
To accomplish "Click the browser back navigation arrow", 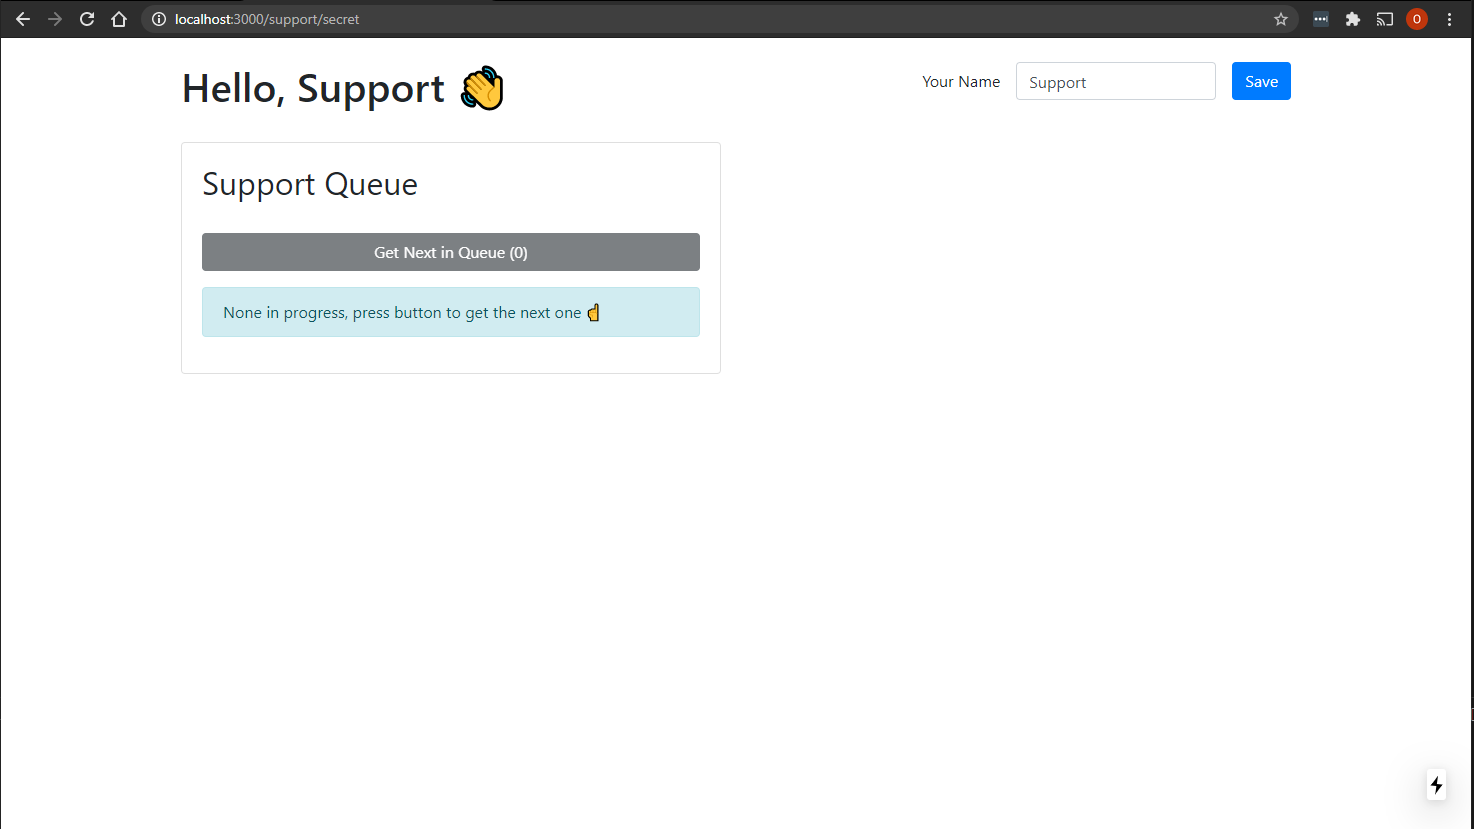I will point(22,18).
